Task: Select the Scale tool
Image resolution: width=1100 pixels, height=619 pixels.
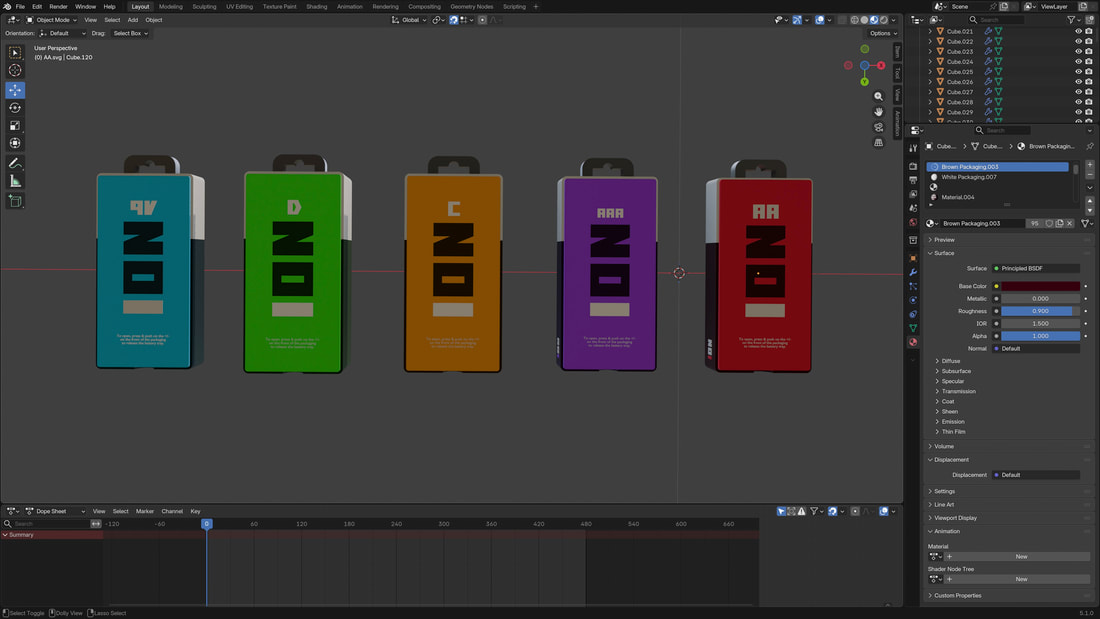Action: (x=15, y=126)
